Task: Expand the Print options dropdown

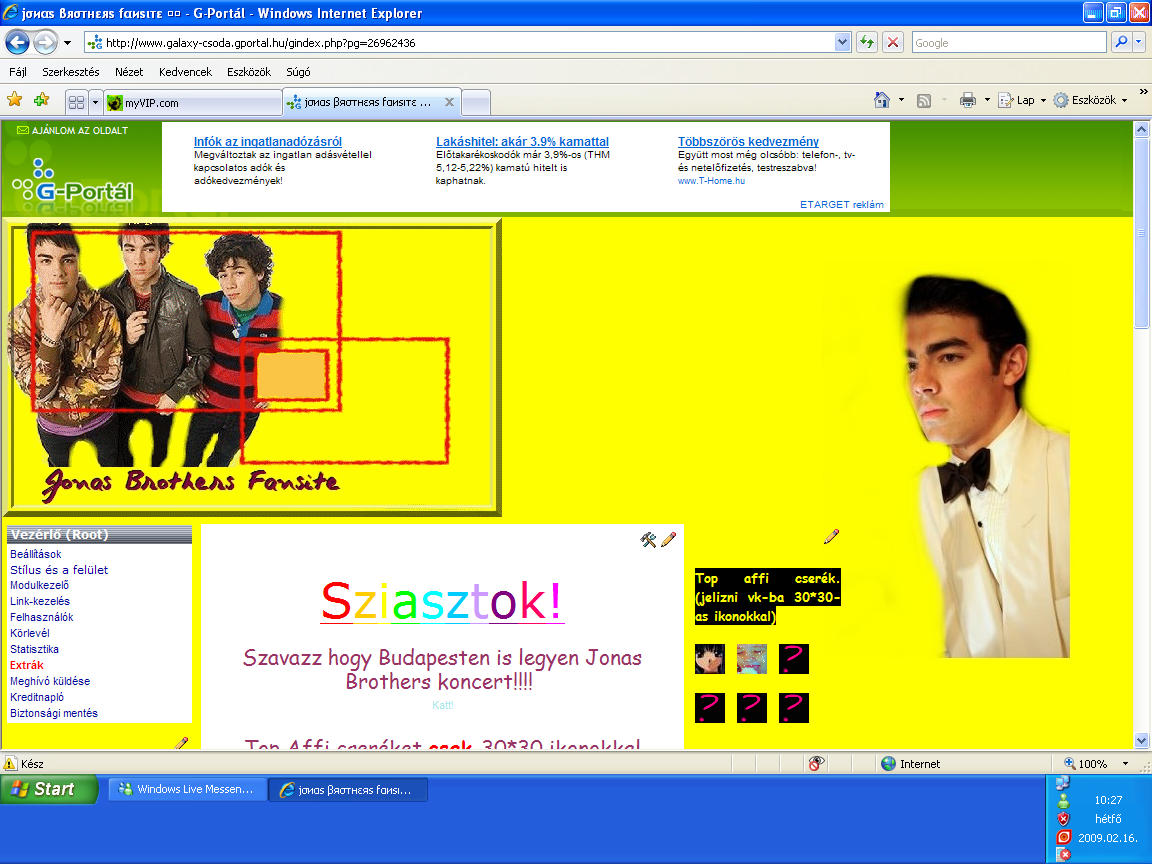Action: (987, 100)
